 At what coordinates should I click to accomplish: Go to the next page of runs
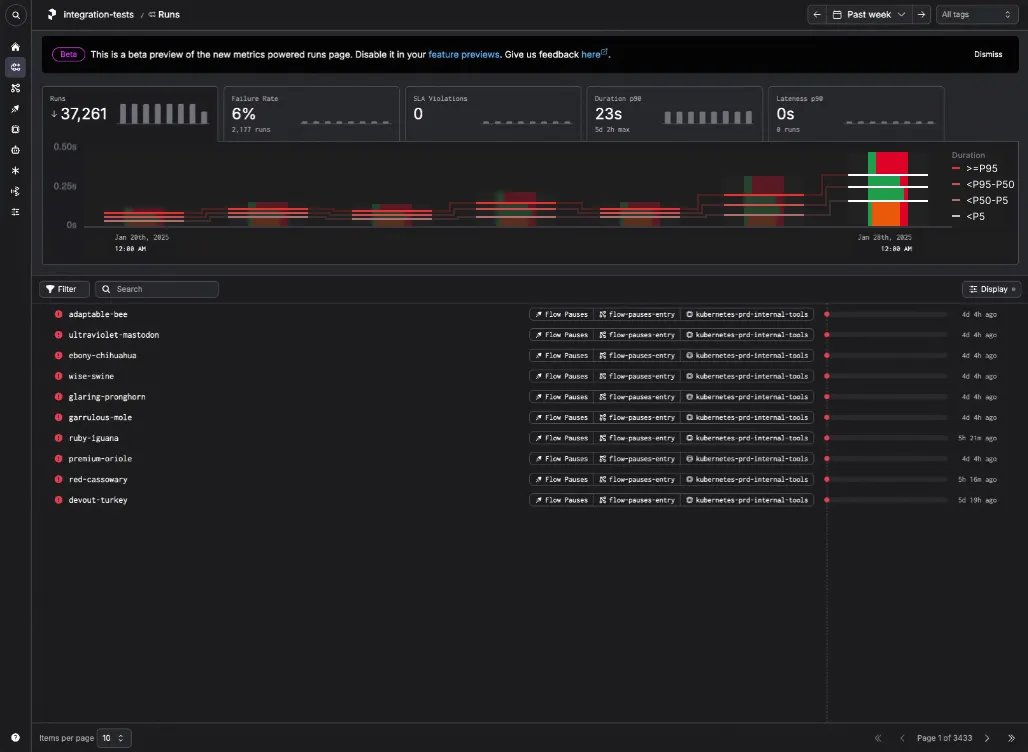click(987, 738)
